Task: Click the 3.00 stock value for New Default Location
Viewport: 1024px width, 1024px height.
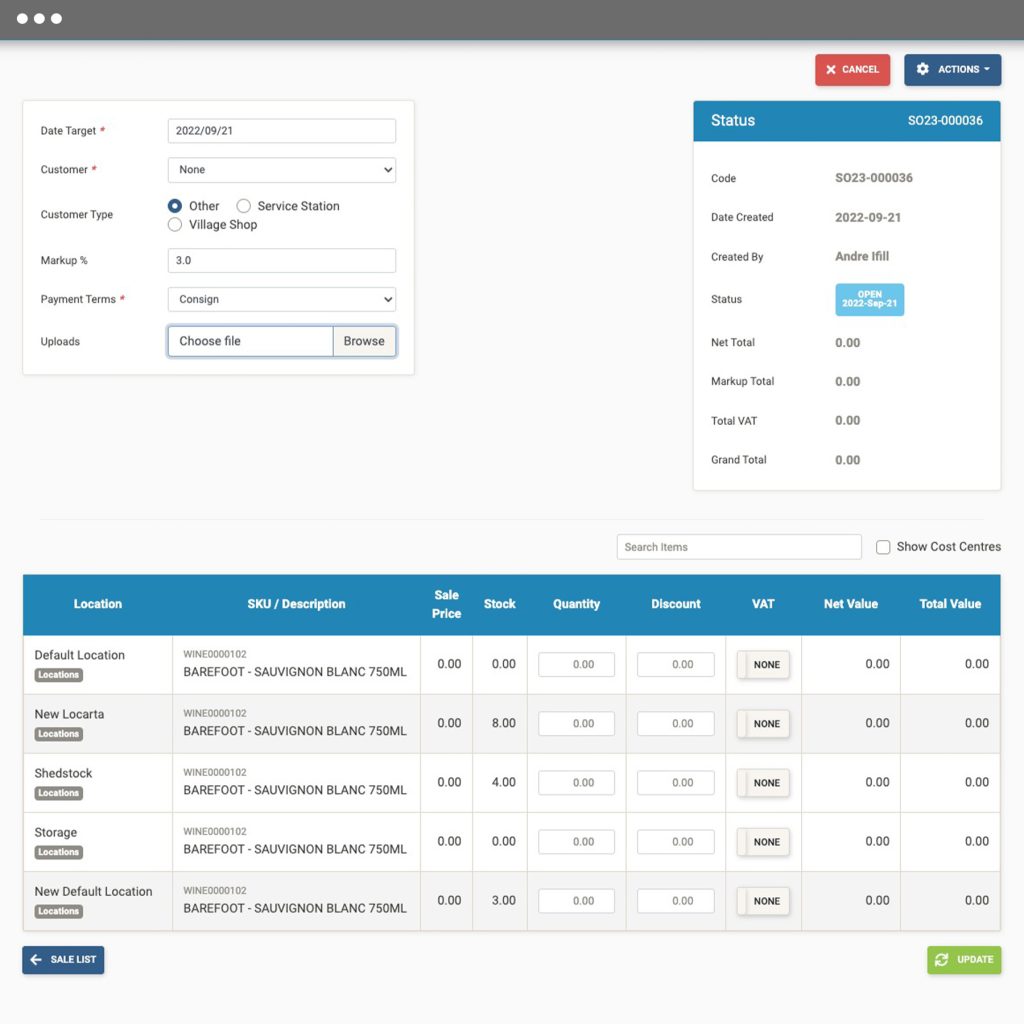Action: pyautogui.click(x=504, y=900)
